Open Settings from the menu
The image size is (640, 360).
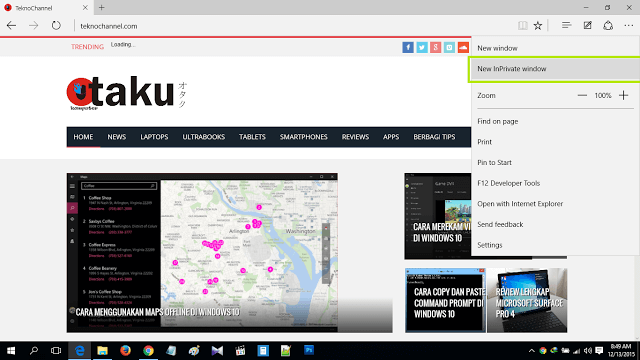point(490,245)
